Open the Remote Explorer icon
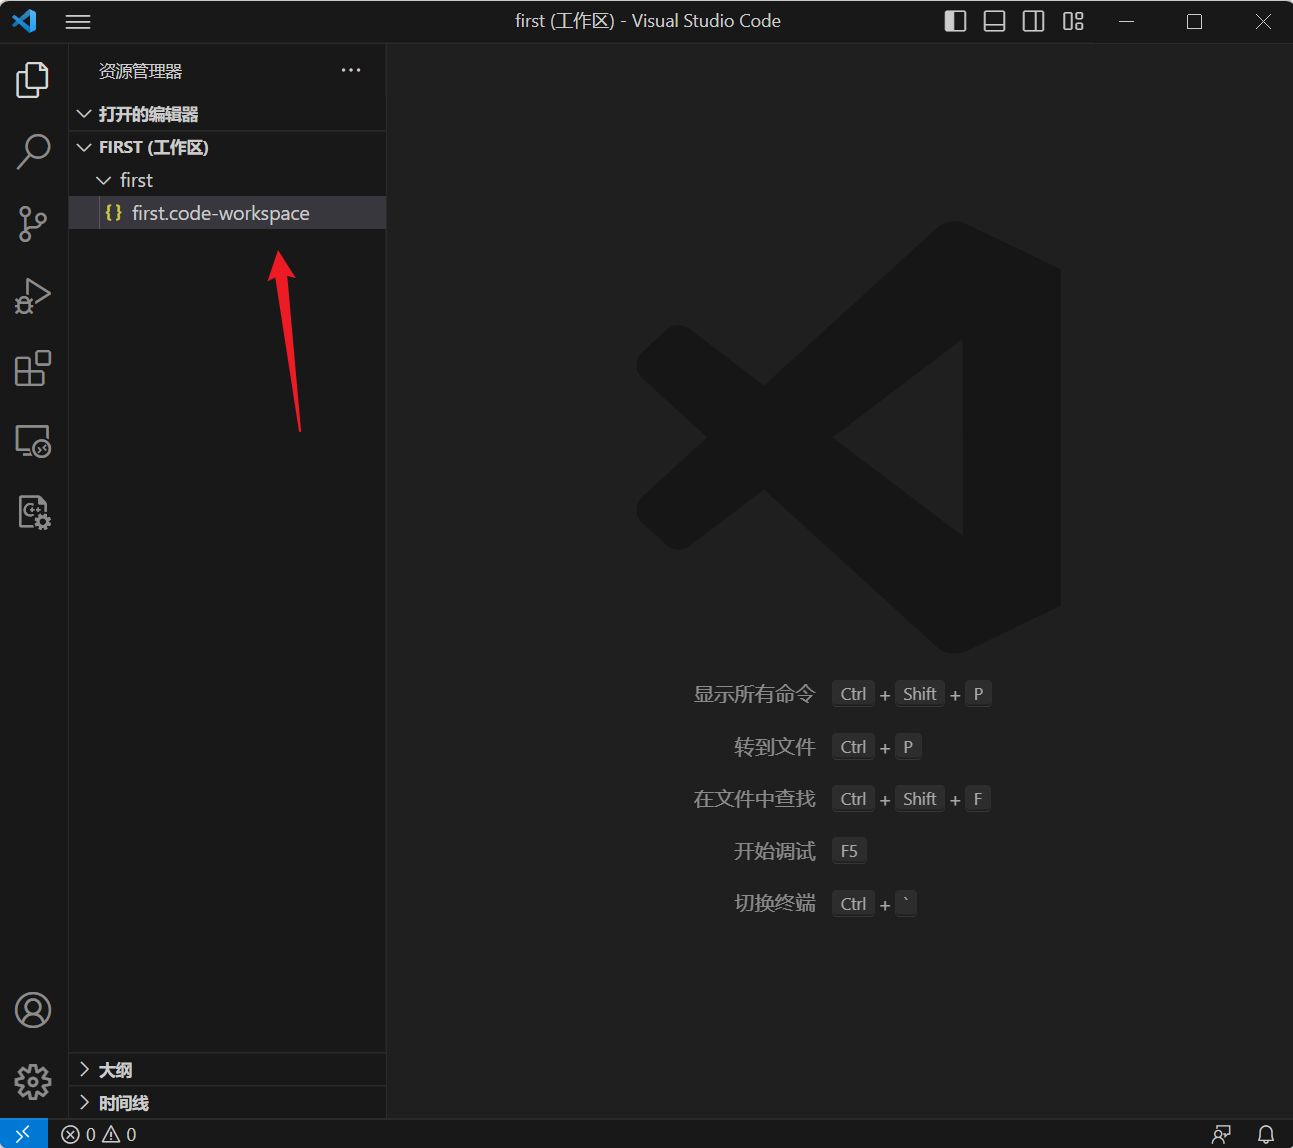Screen dimensions: 1293x1148 pyautogui.click(x=33, y=441)
